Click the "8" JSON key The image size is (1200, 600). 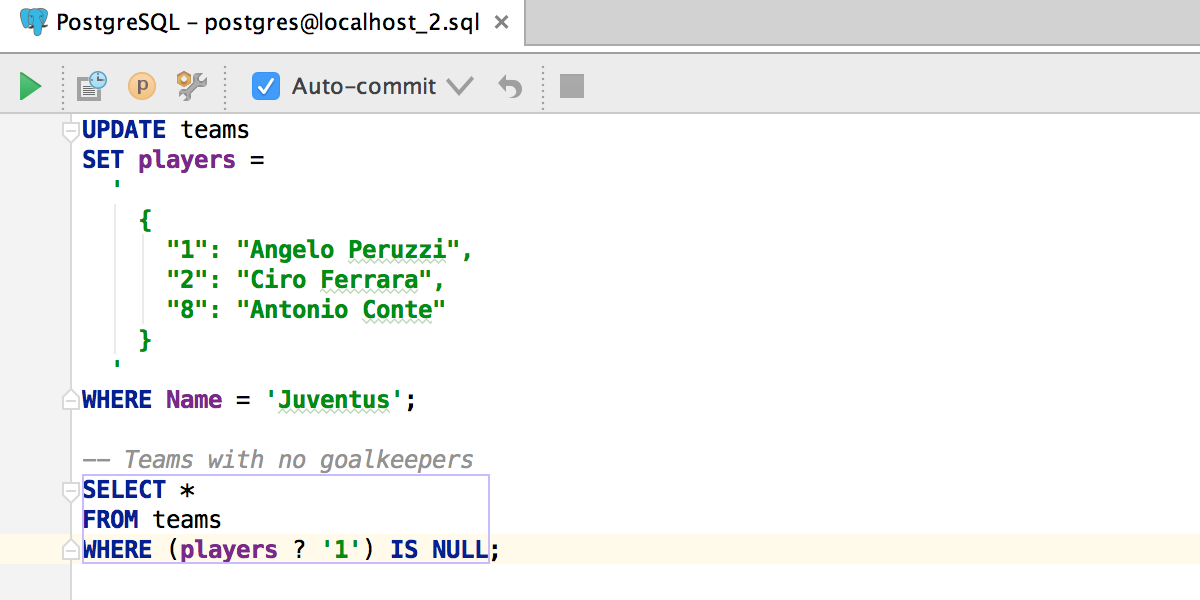[x=187, y=310]
